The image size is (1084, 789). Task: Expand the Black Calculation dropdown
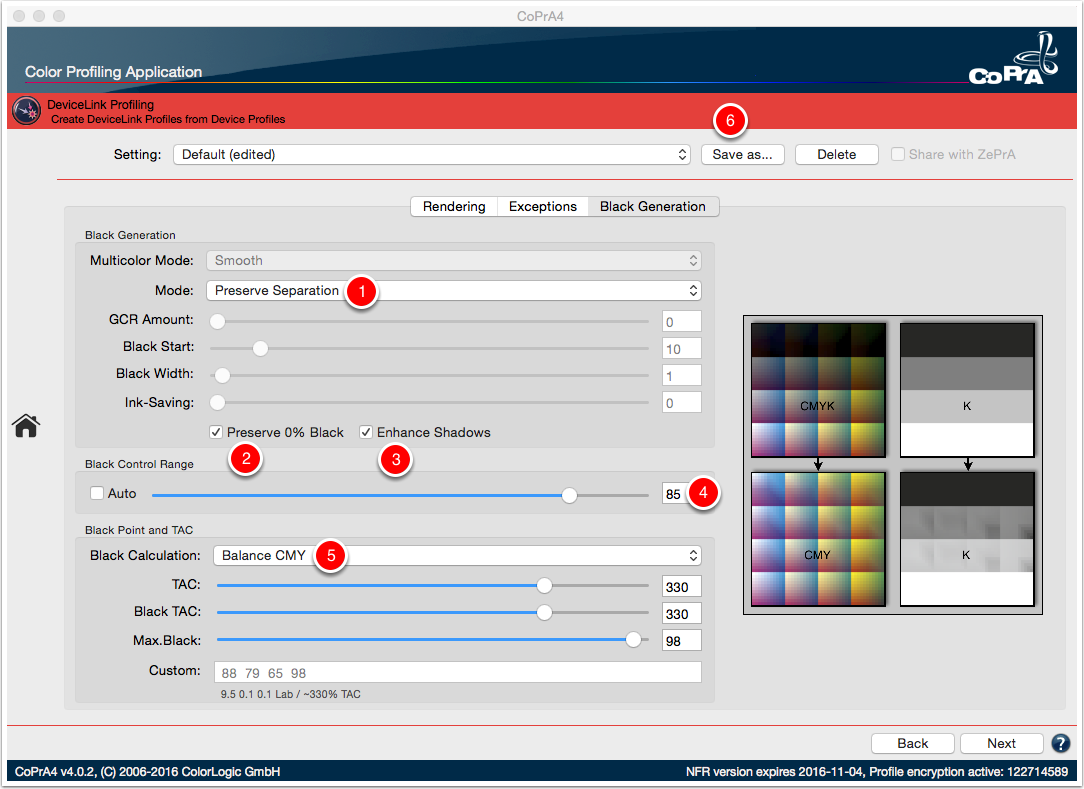457,555
